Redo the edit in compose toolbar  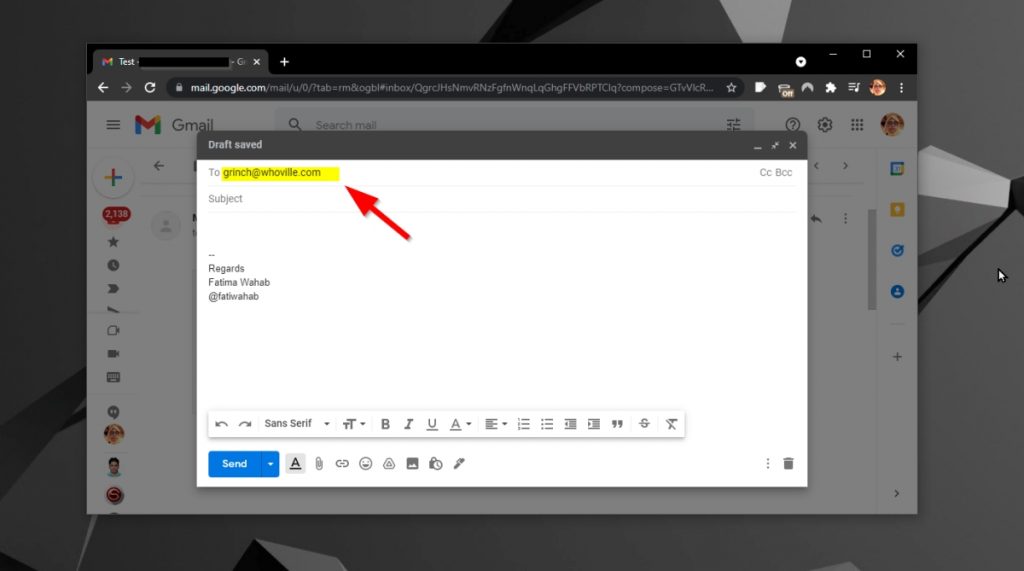coord(245,424)
